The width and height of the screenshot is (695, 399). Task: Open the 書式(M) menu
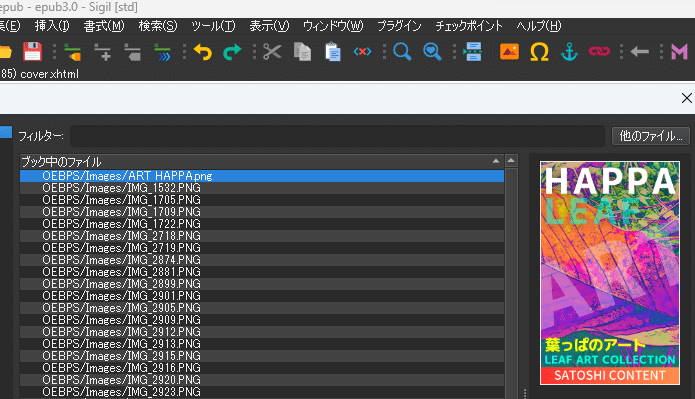104,26
